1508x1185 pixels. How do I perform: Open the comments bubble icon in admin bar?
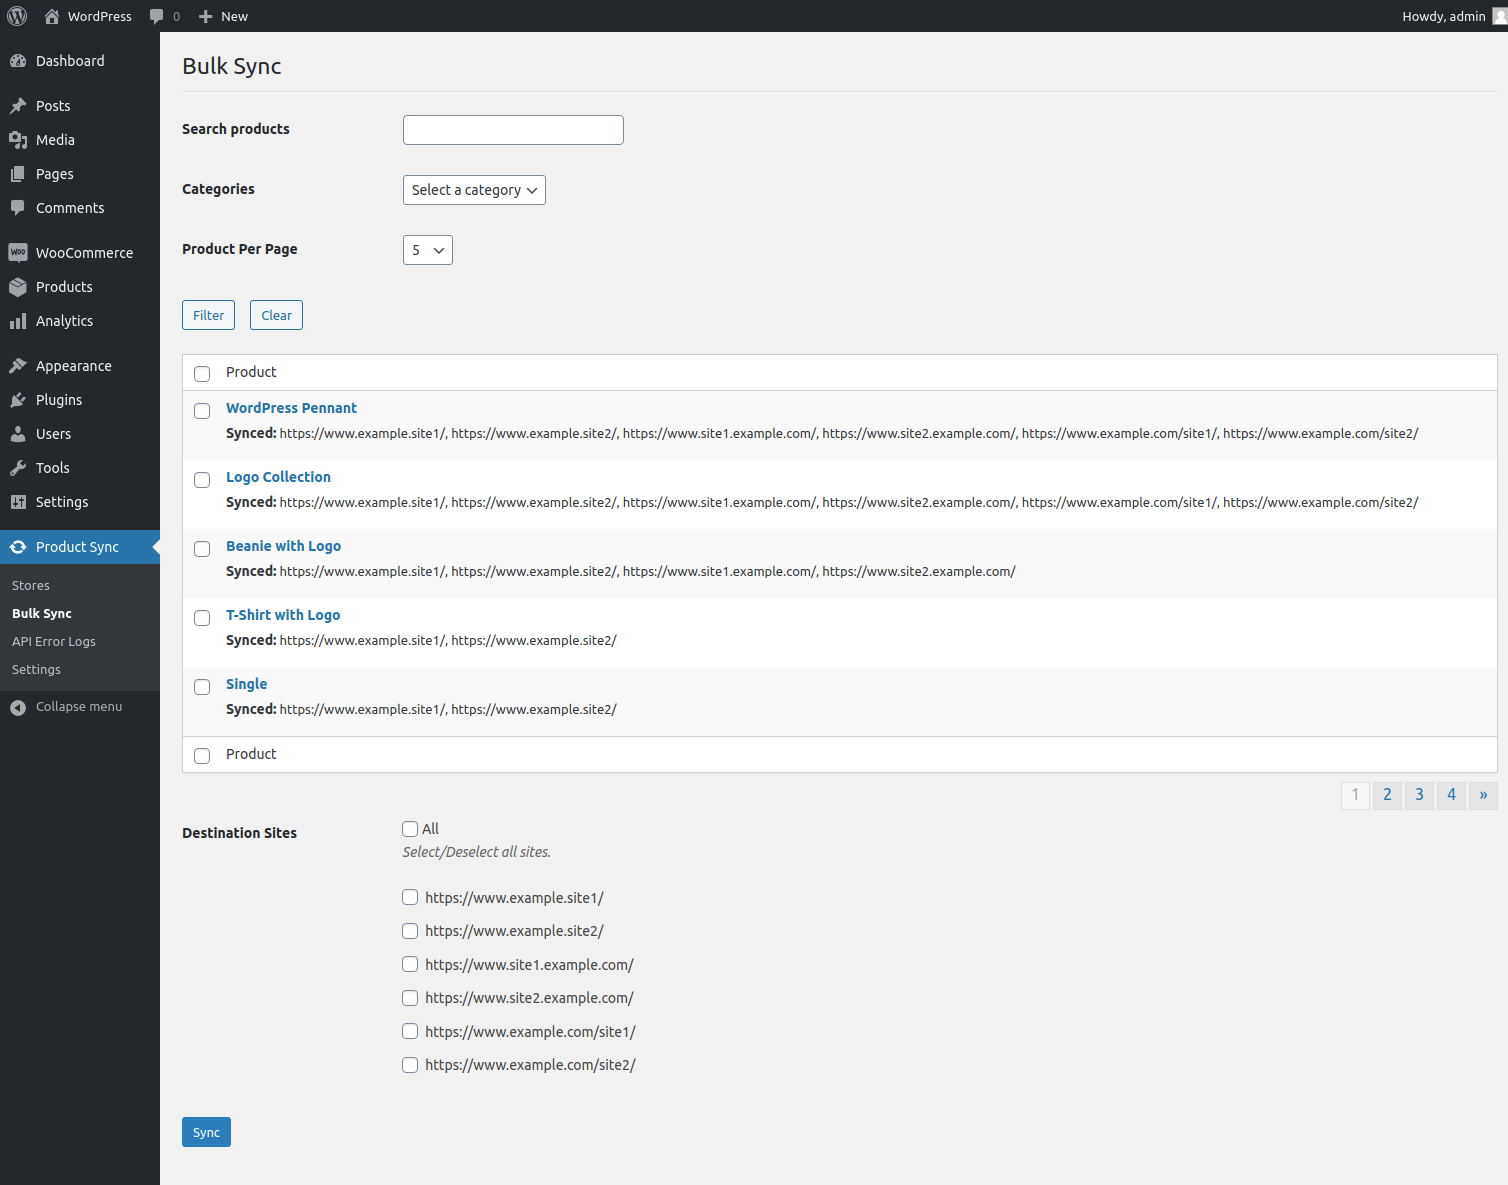point(156,16)
